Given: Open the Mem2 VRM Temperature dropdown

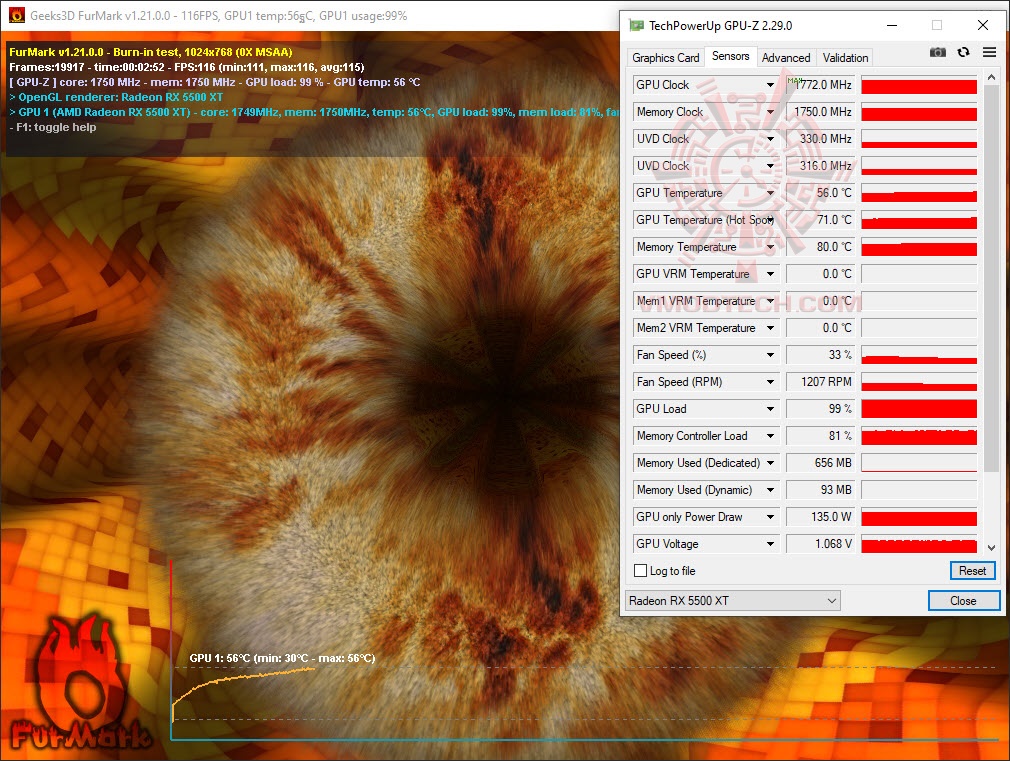Looking at the screenshot, I should [x=770, y=329].
